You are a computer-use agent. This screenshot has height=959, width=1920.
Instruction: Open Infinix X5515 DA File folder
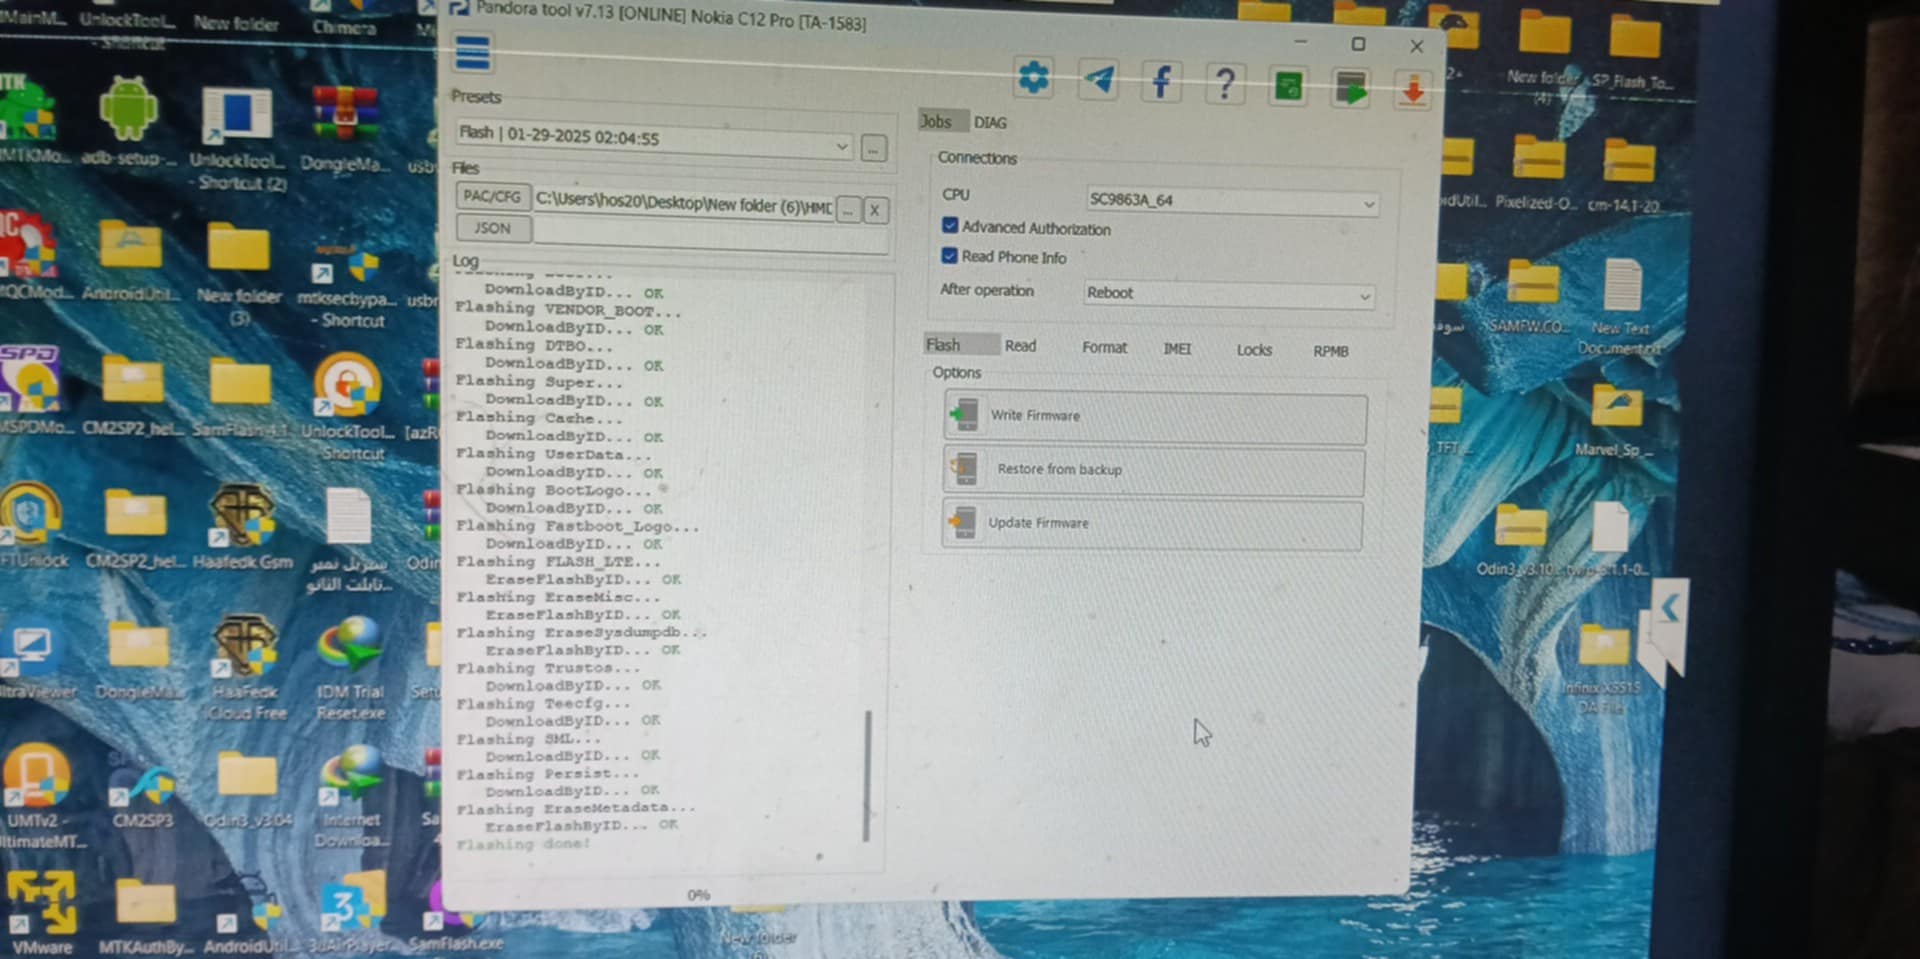tap(1602, 668)
